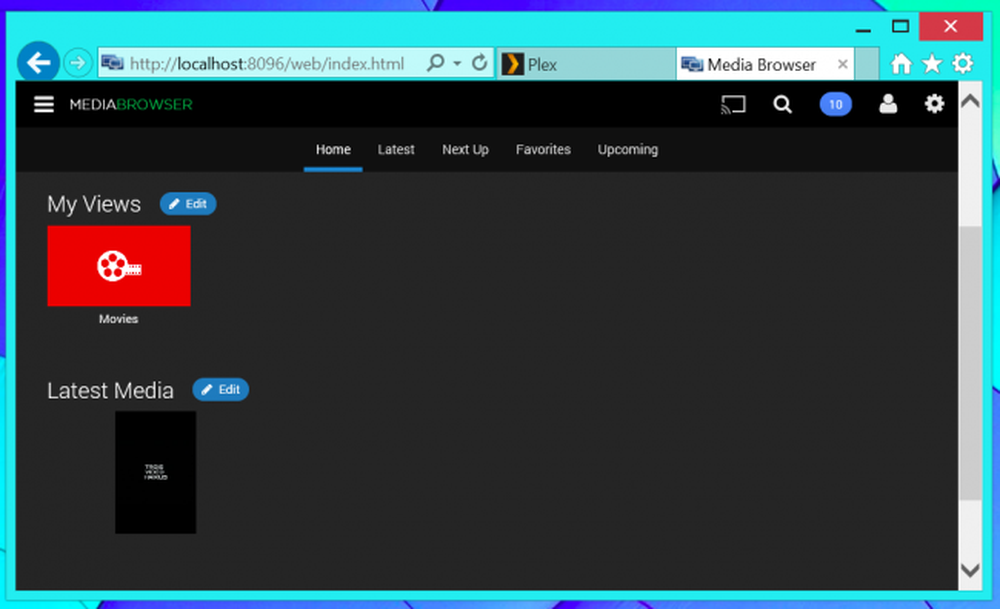Click the scrollbar down arrow
The width and height of the screenshot is (1000, 609).
(970, 570)
